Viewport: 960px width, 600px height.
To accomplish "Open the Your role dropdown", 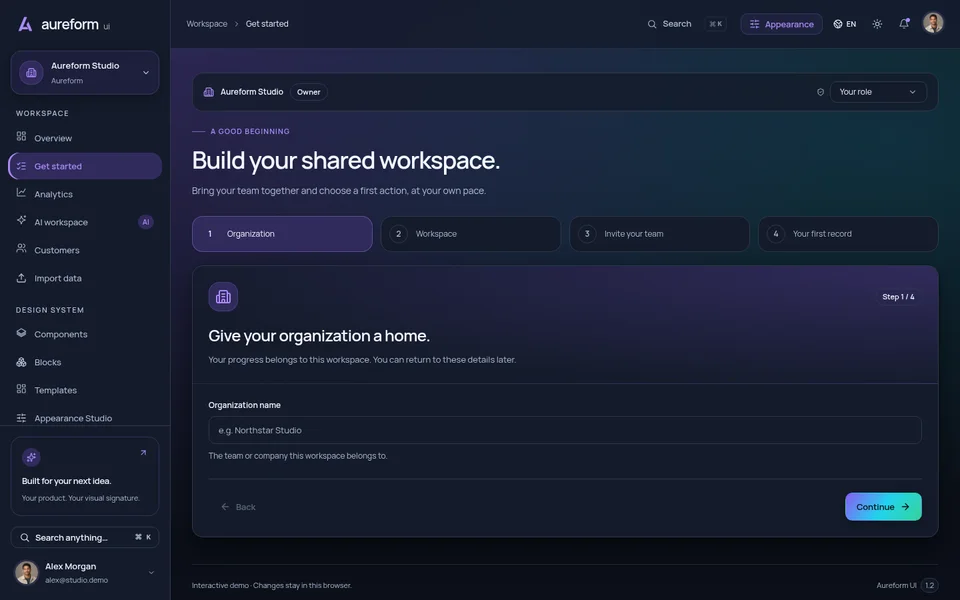I will [x=878, y=92].
